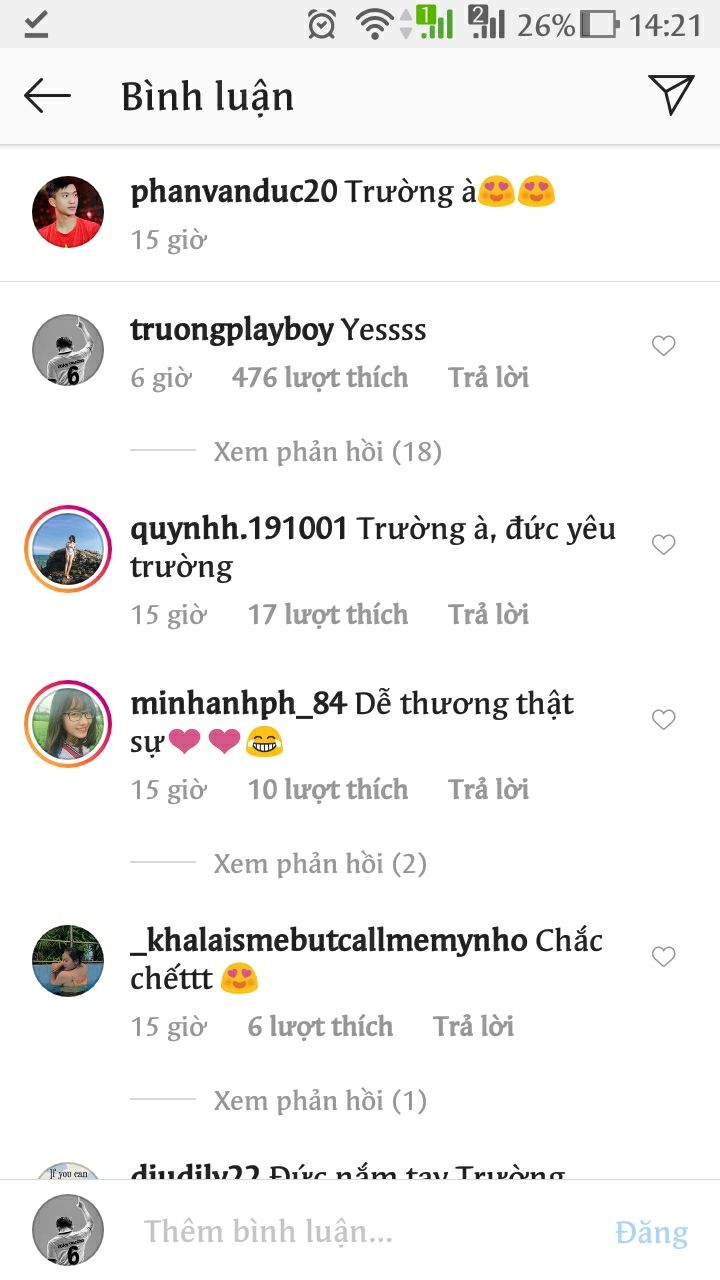
Task: Open _khalaismebutcallmemynho profile avatar
Action: 68,961
